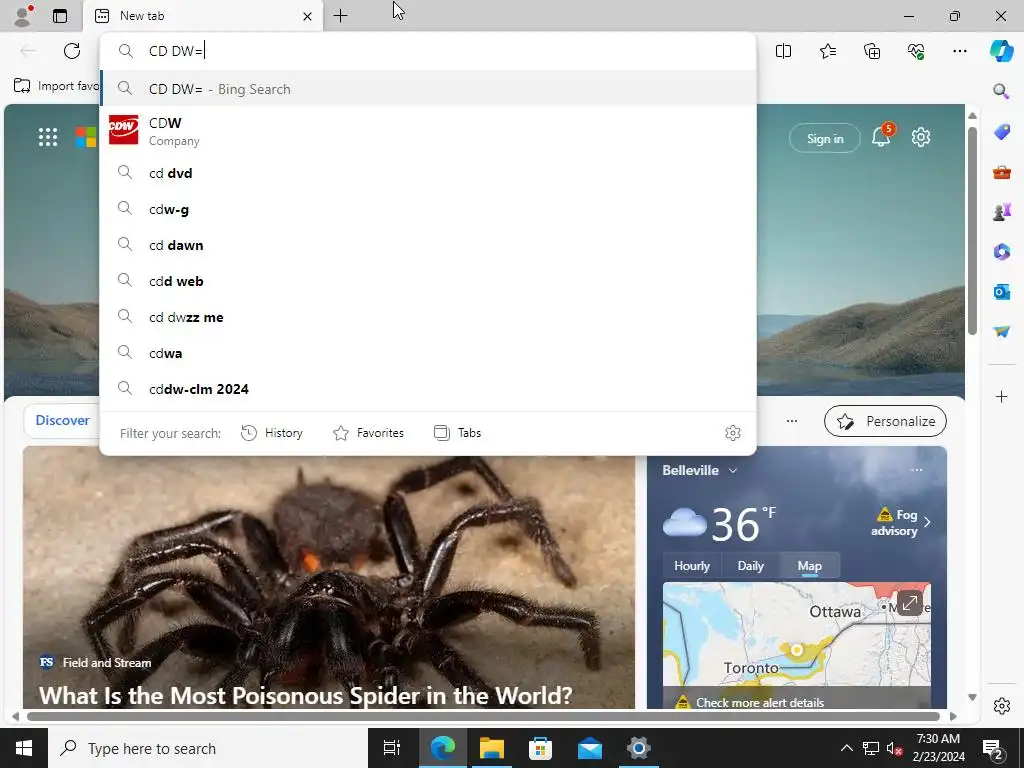Image resolution: width=1024 pixels, height=768 pixels.
Task: Click the vertical page scrollbar thumb
Action: tap(972, 231)
